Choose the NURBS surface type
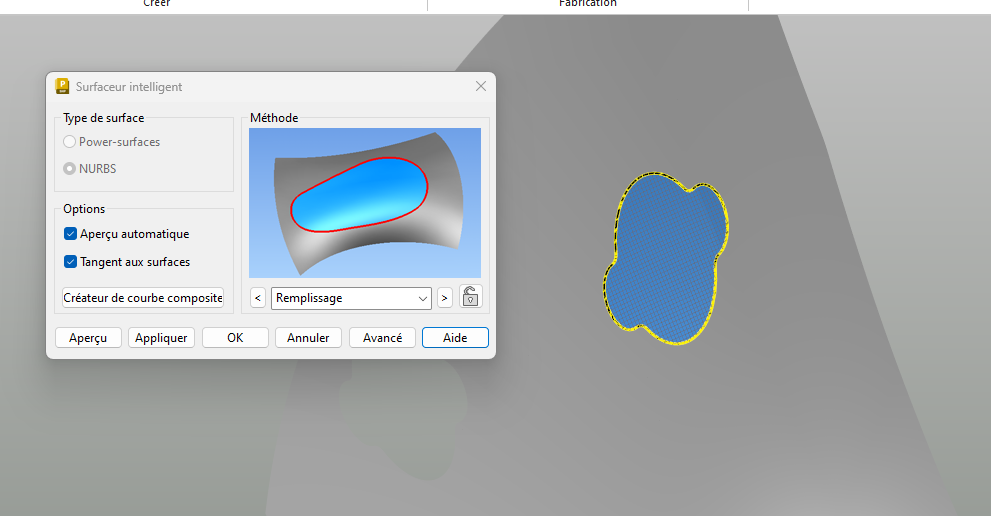The height and width of the screenshot is (516, 991). (70, 169)
